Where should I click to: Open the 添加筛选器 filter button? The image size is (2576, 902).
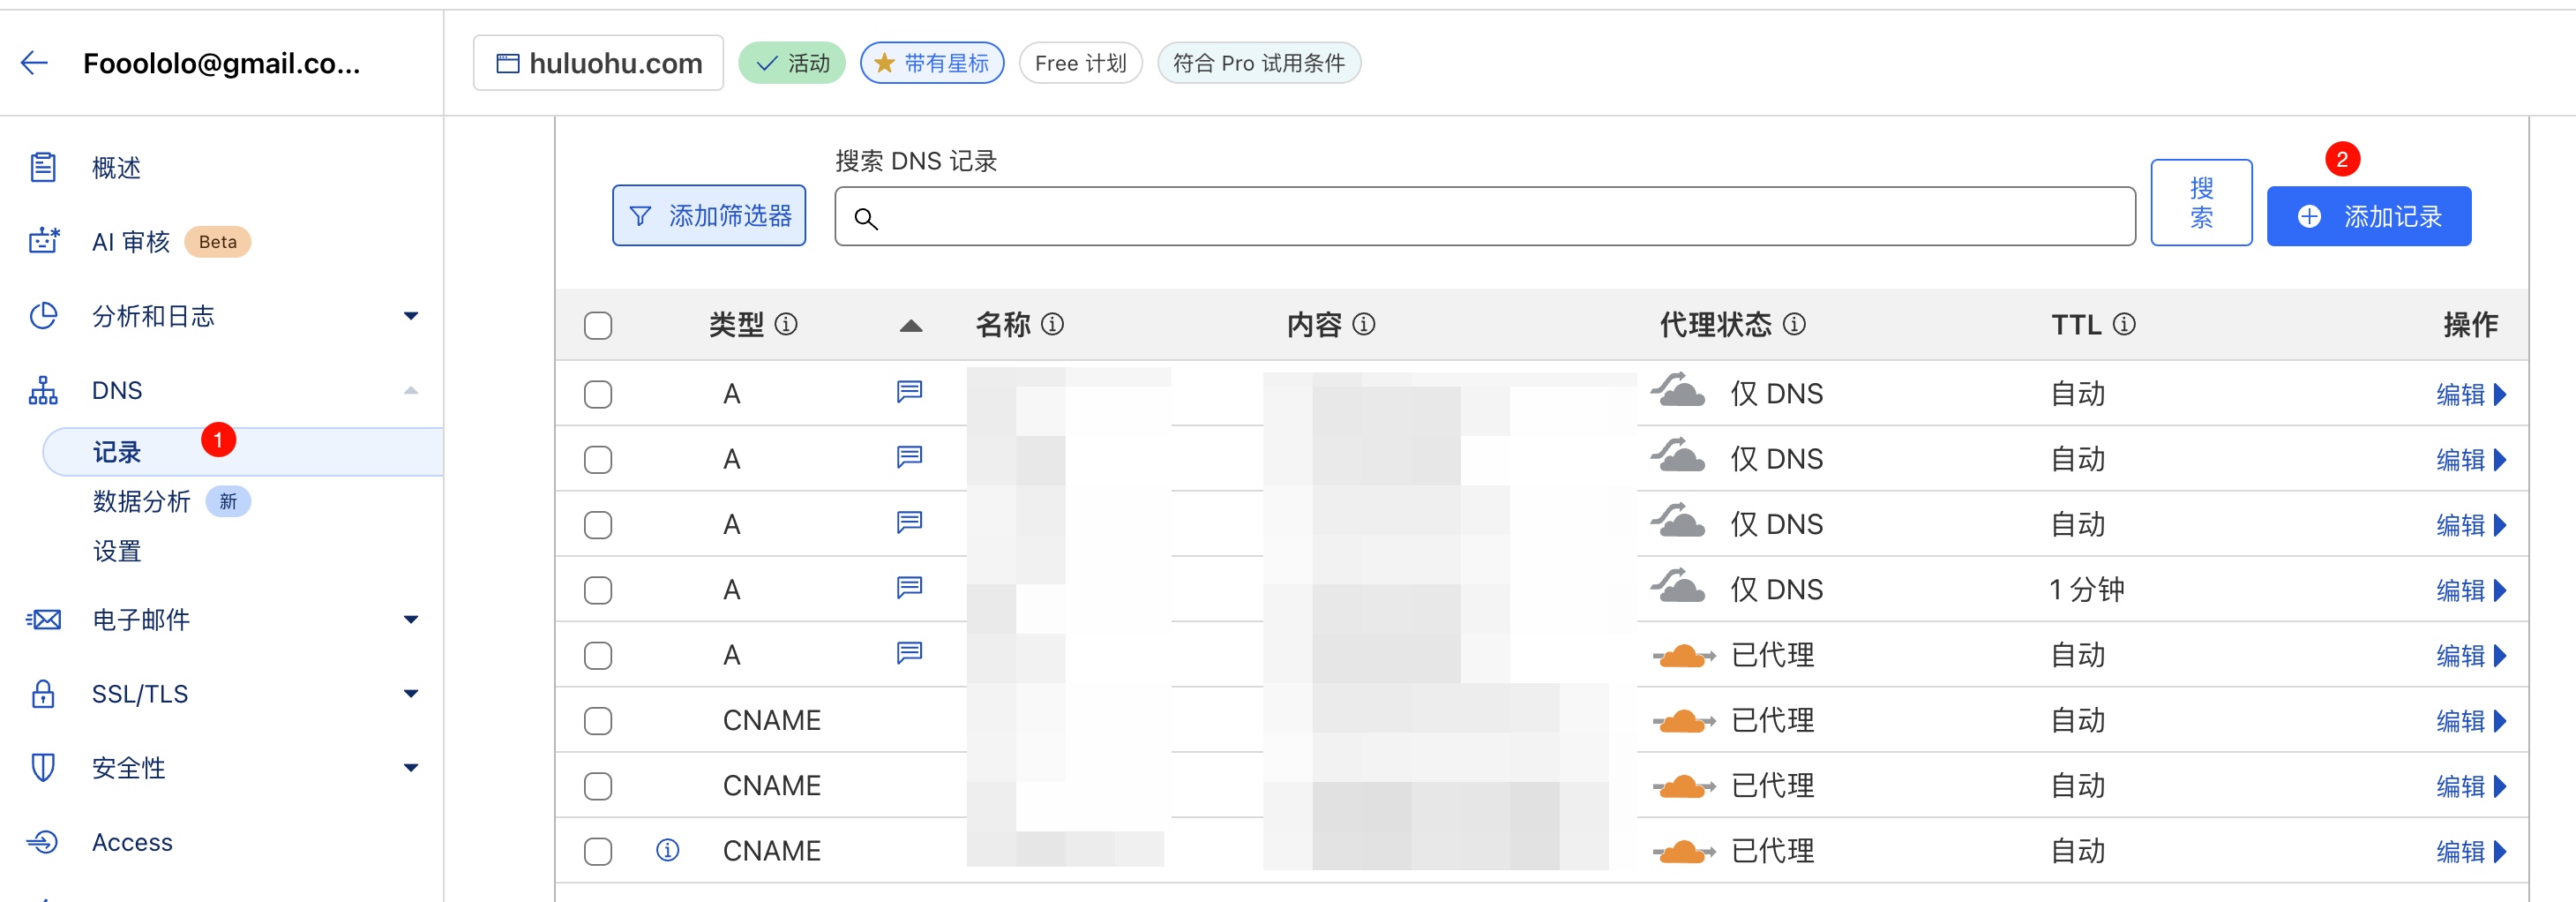pos(709,215)
